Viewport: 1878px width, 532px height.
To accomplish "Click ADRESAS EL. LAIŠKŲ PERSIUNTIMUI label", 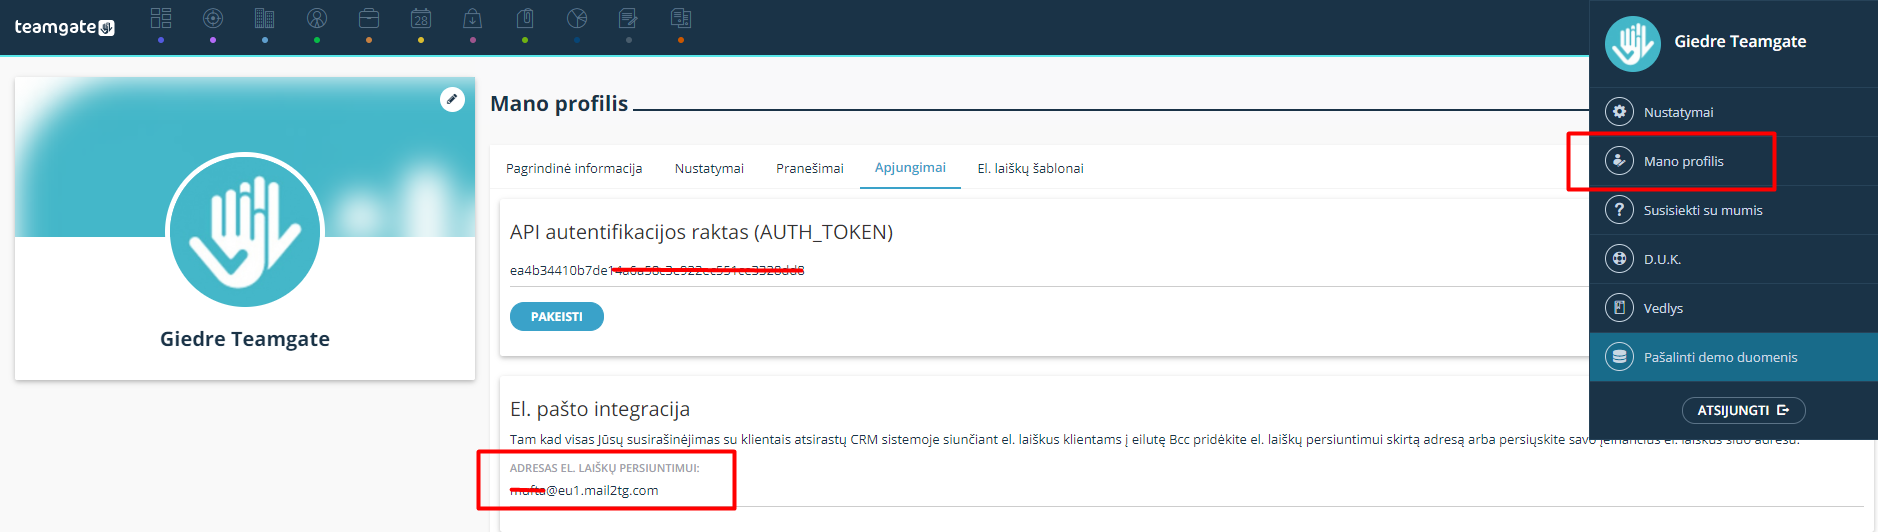I will (604, 468).
